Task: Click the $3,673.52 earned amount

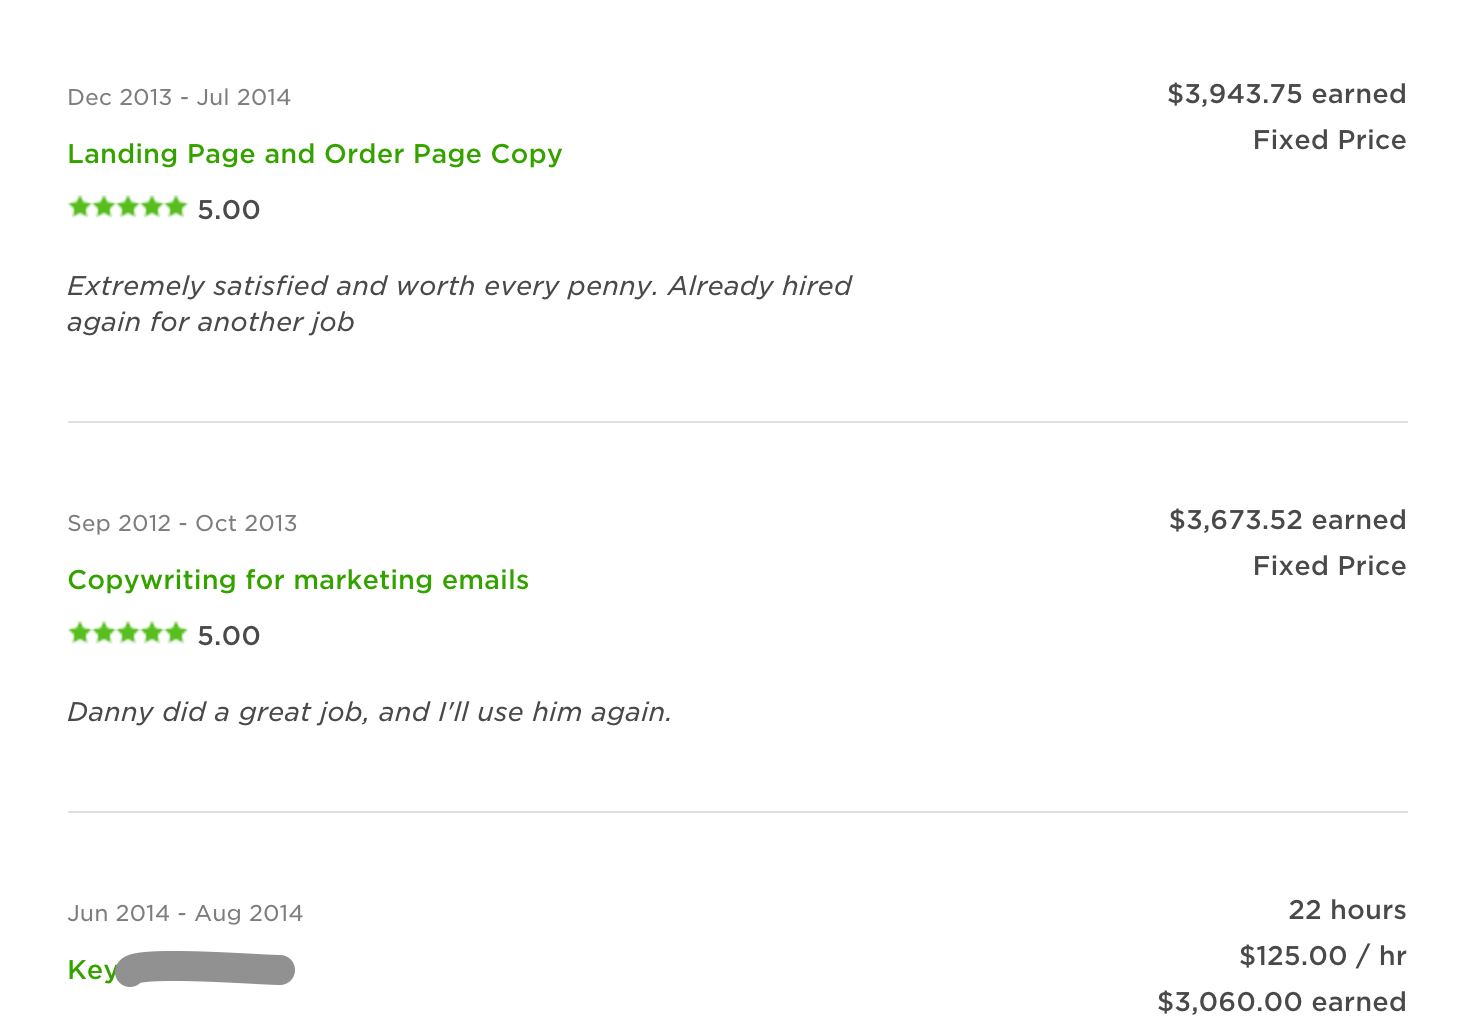Action: click(1287, 520)
